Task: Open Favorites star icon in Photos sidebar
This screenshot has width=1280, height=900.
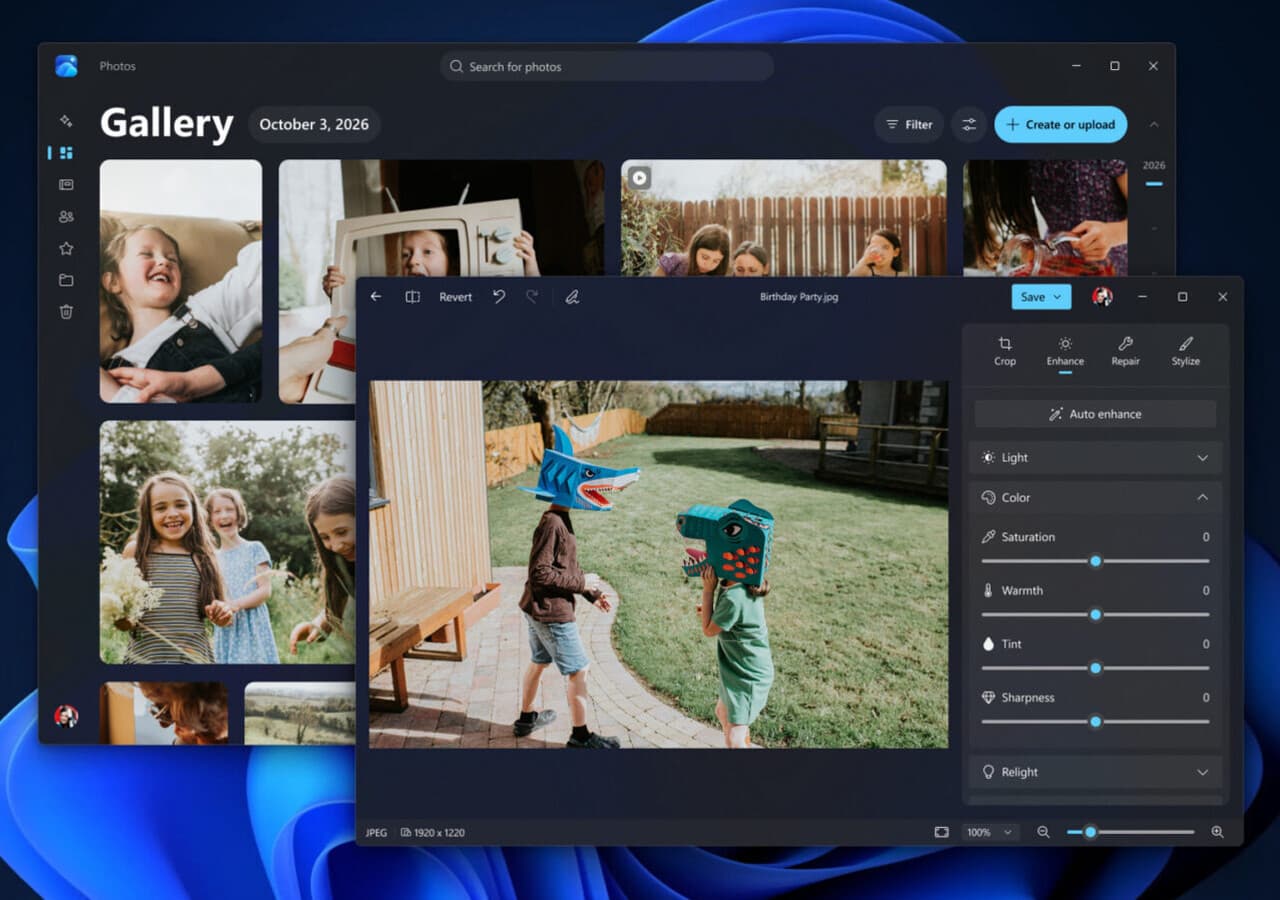Action: click(66, 248)
